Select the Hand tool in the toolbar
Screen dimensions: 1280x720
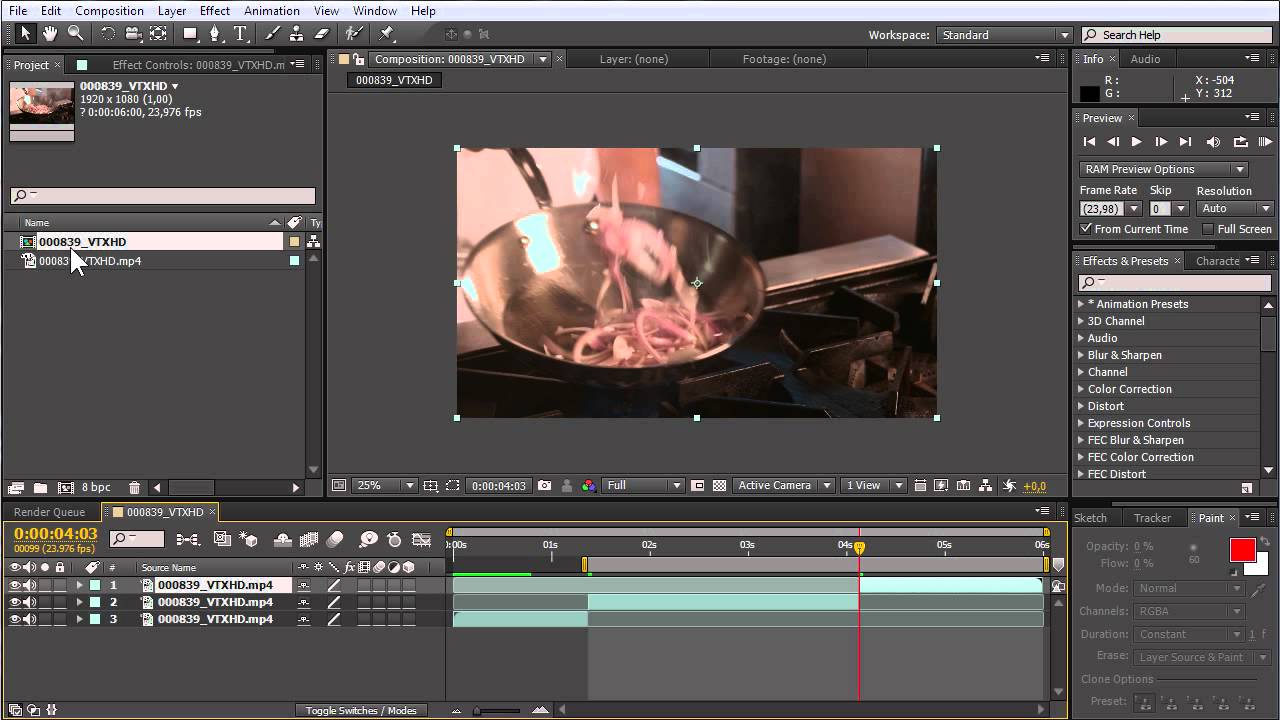pyautogui.click(x=49, y=33)
